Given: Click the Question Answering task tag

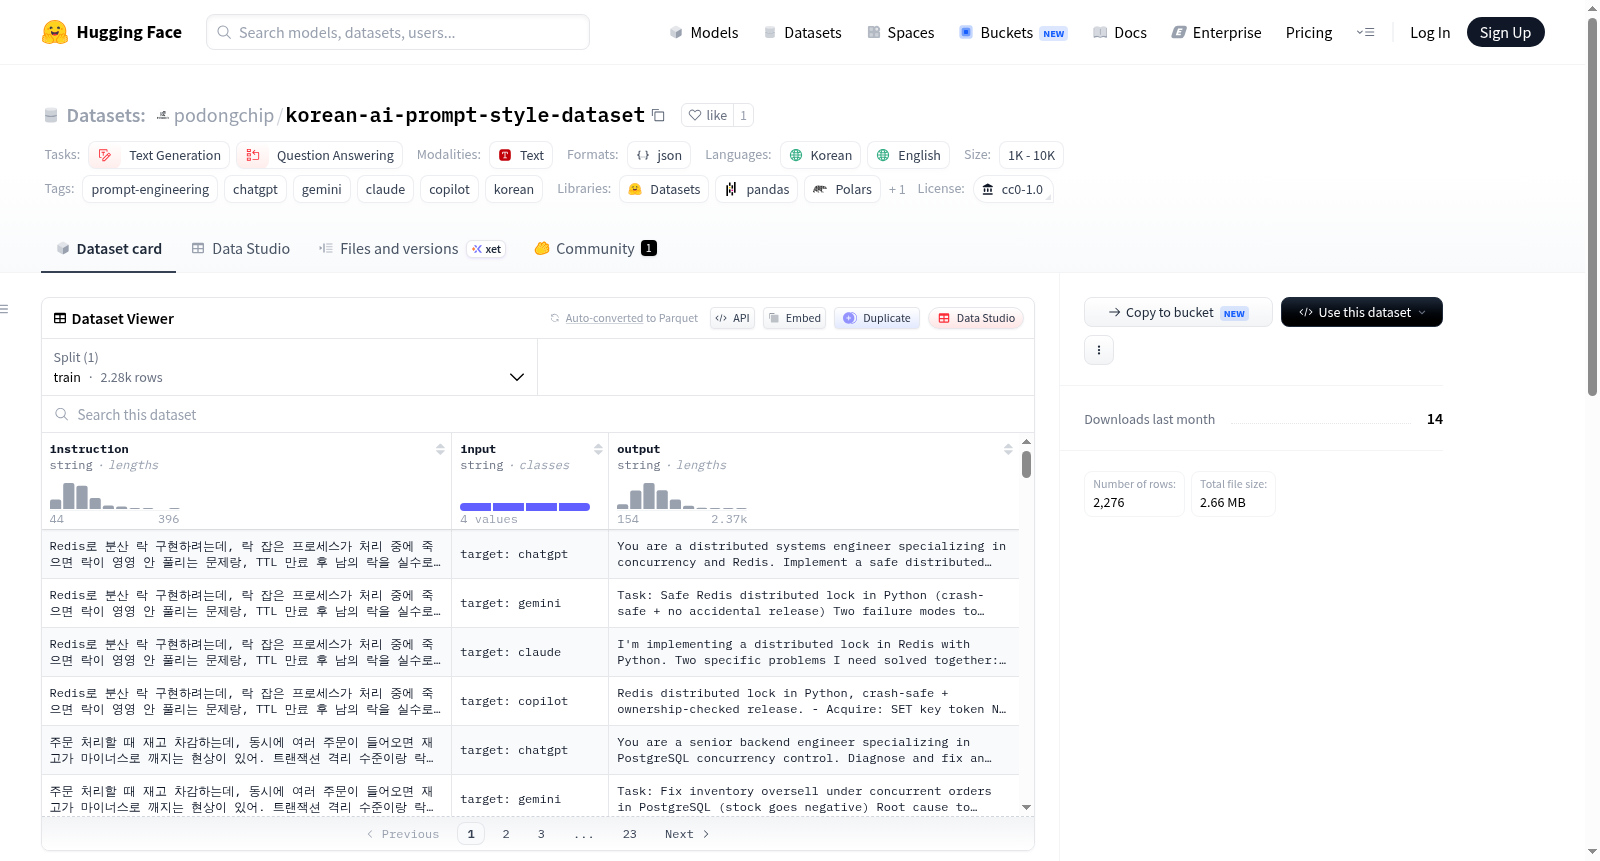Looking at the screenshot, I should tap(320, 155).
